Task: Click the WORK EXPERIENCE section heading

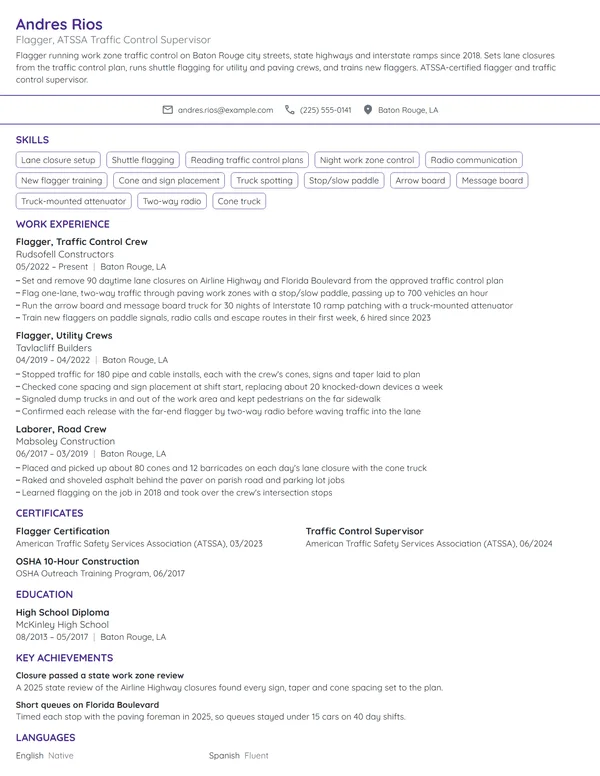Action: pyautogui.click(x=62, y=224)
